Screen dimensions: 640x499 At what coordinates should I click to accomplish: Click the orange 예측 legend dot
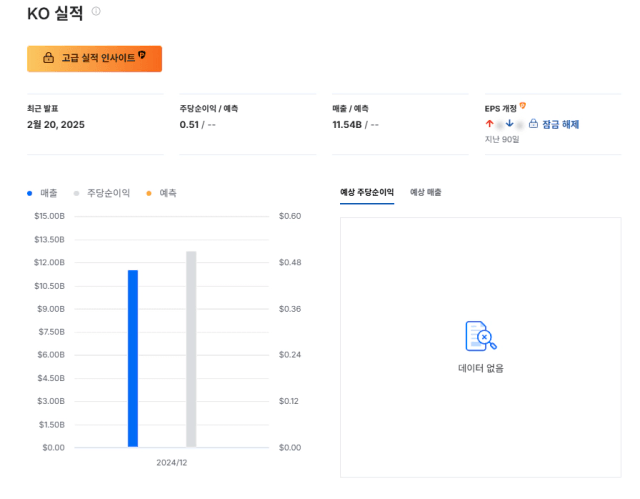pyautogui.click(x=149, y=193)
